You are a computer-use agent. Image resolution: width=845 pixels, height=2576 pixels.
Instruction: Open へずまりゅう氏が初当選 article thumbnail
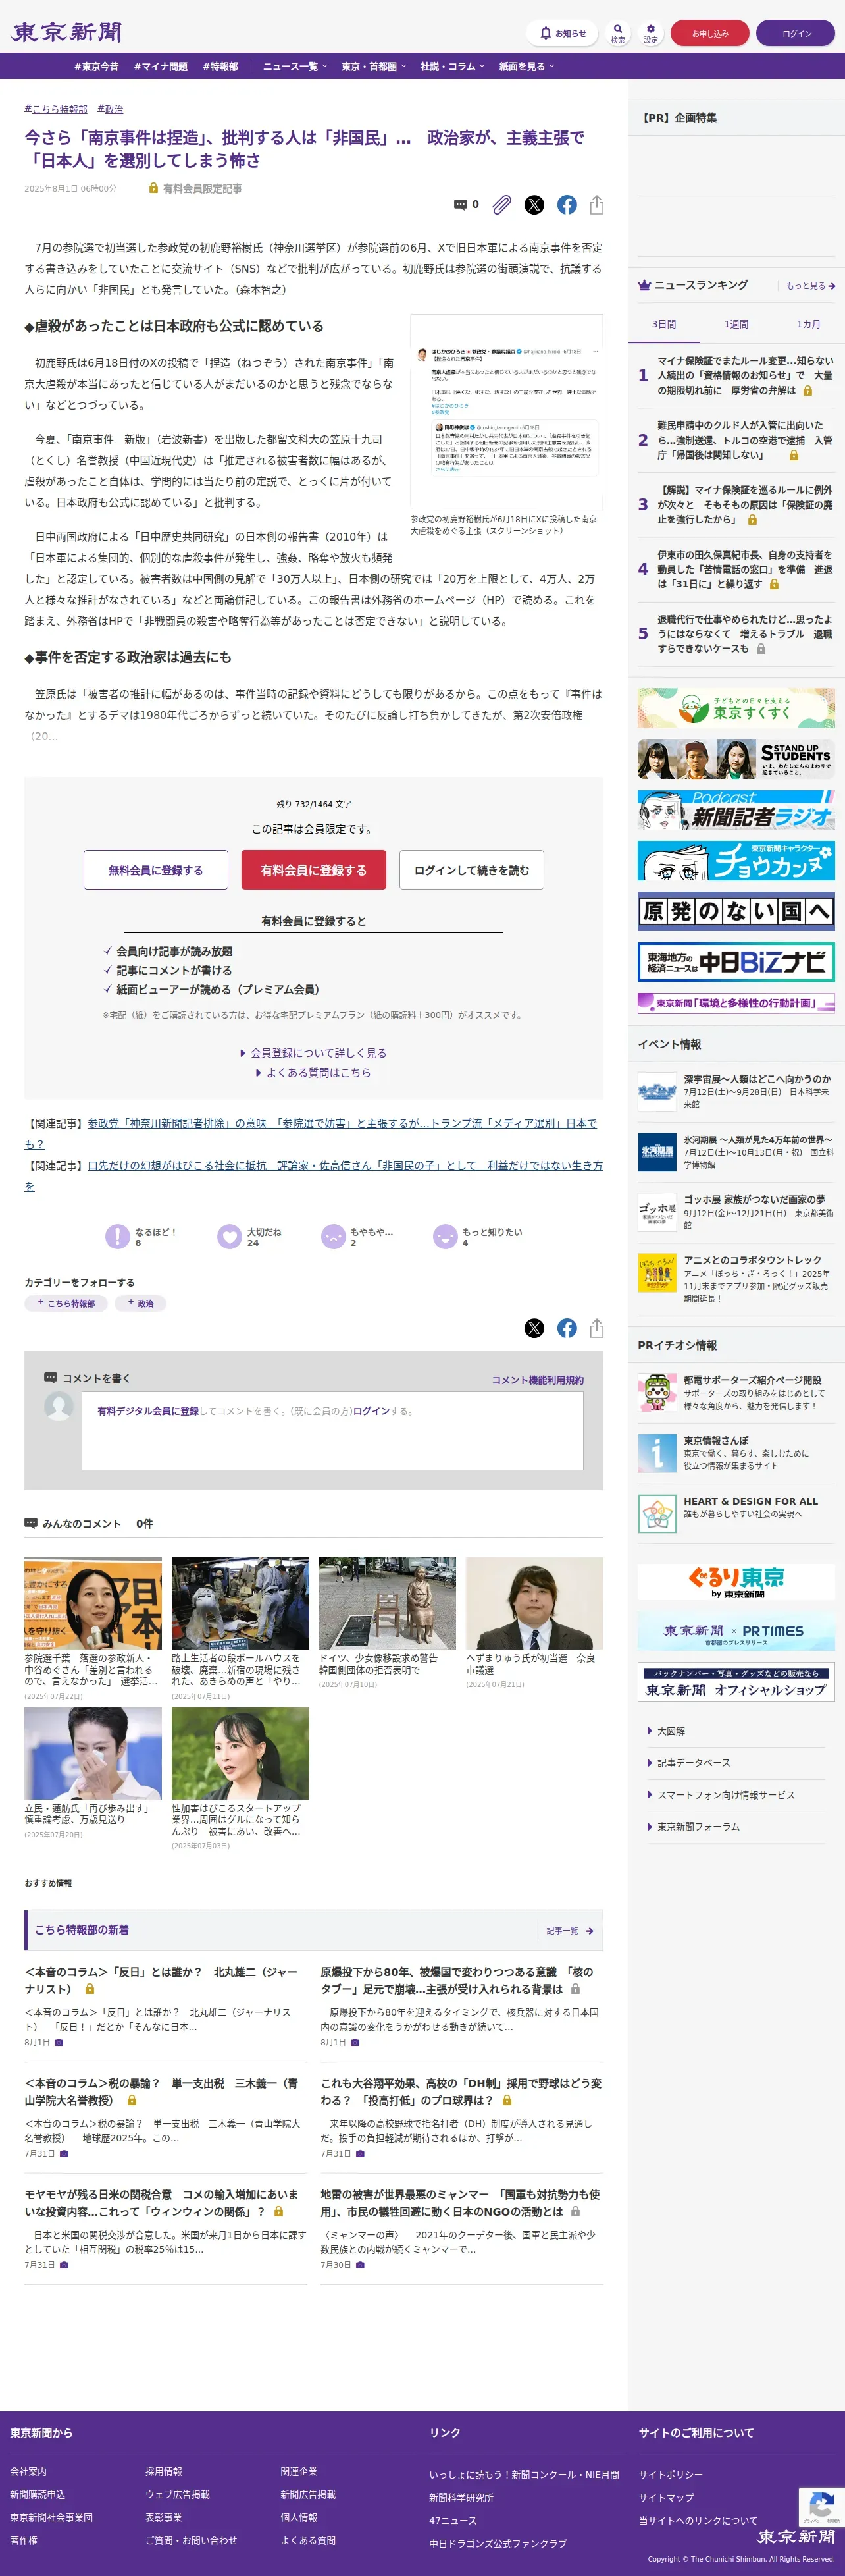[534, 1602]
